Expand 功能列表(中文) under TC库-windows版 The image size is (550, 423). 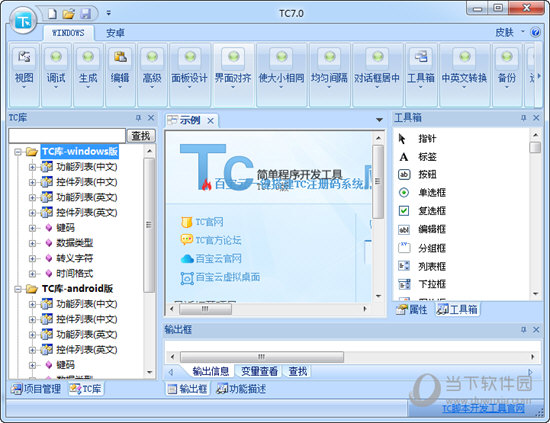[x=33, y=167]
